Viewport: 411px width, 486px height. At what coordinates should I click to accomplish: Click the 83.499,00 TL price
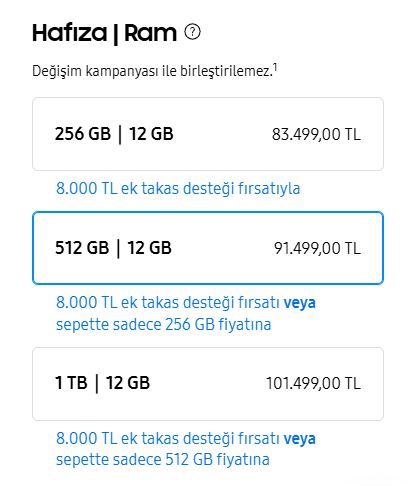tap(316, 135)
